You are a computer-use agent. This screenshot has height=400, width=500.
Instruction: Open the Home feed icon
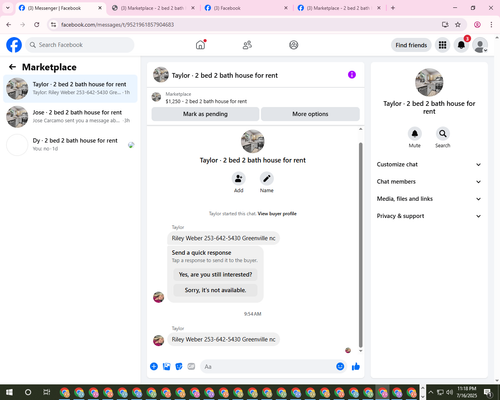200,45
